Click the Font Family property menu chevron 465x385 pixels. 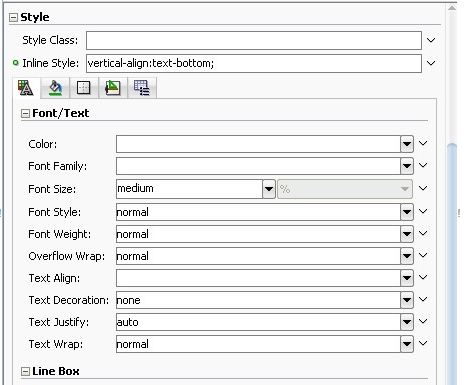(x=423, y=165)
